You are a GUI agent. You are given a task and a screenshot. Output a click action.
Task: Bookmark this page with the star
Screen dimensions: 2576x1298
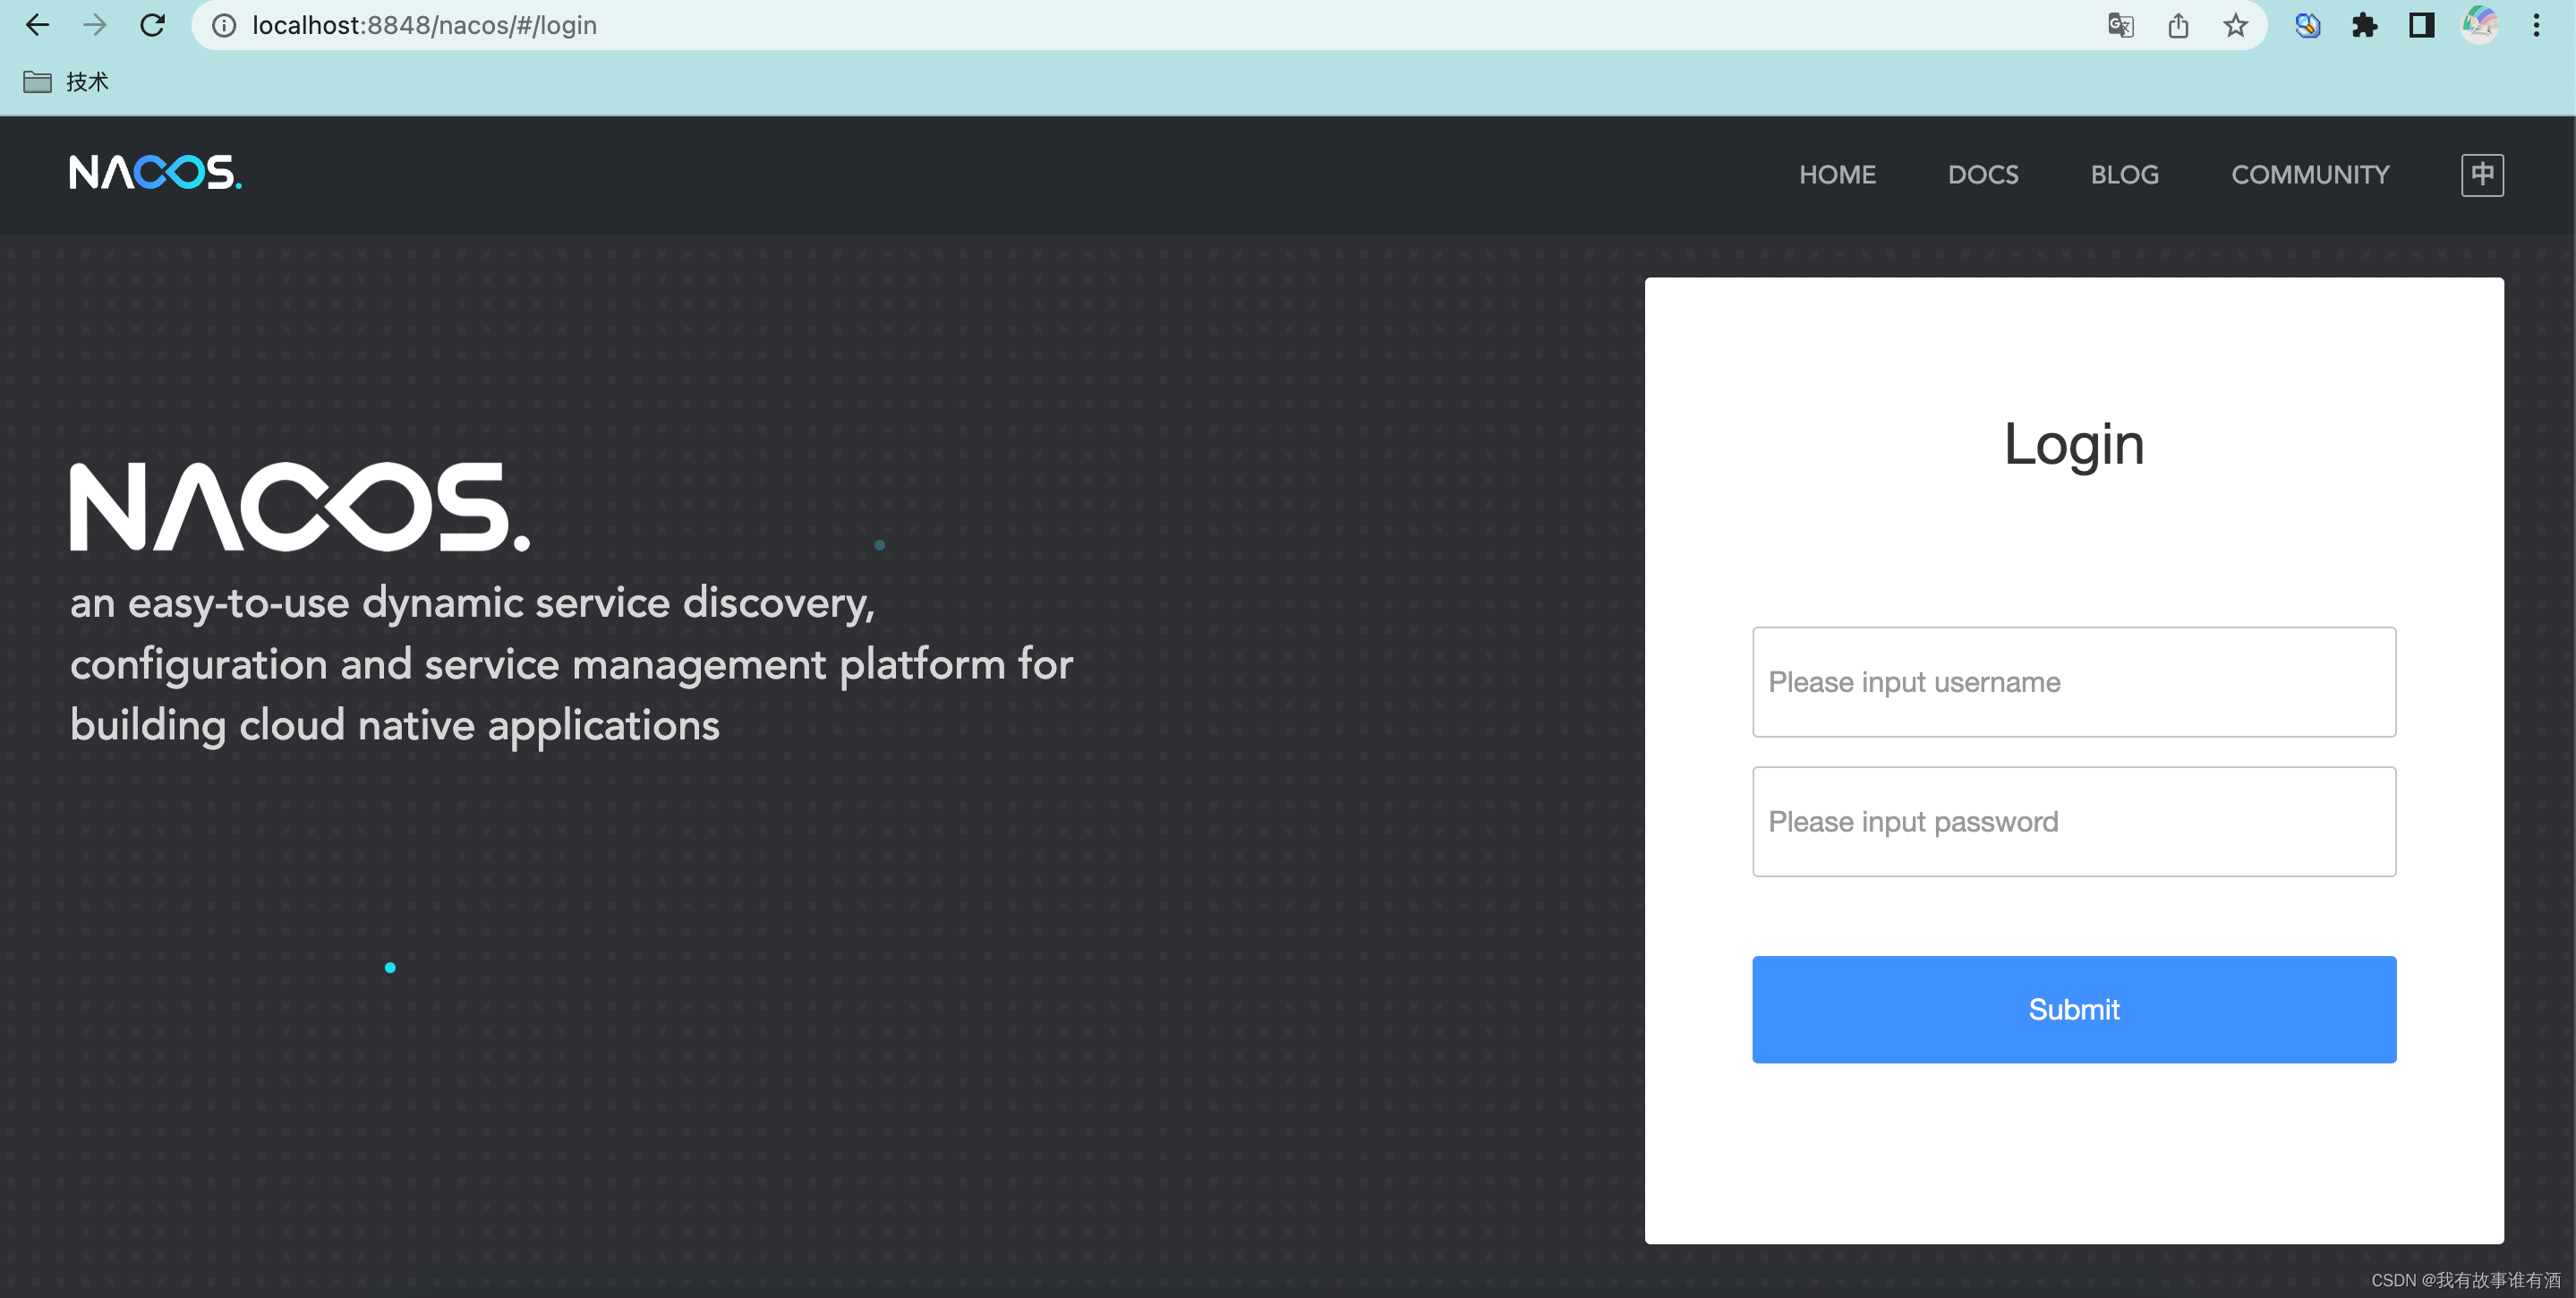pos(2236,25)
